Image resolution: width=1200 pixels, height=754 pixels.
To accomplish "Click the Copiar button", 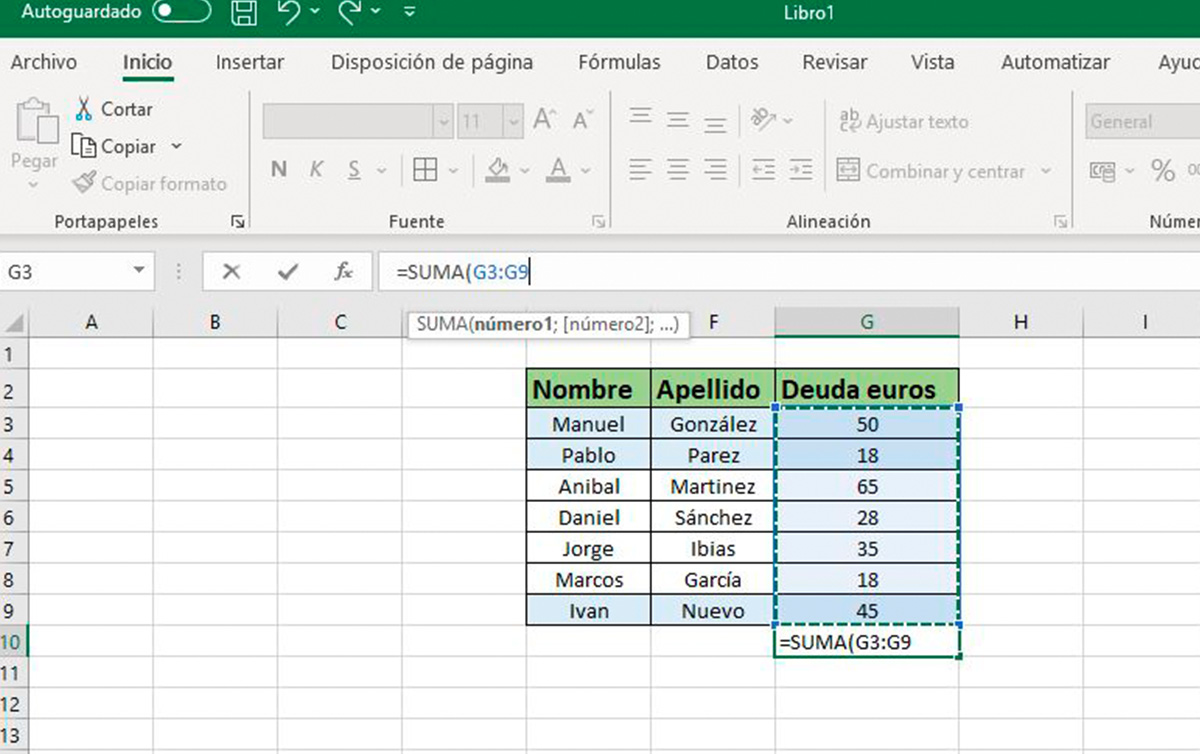I will click(114, 146).
